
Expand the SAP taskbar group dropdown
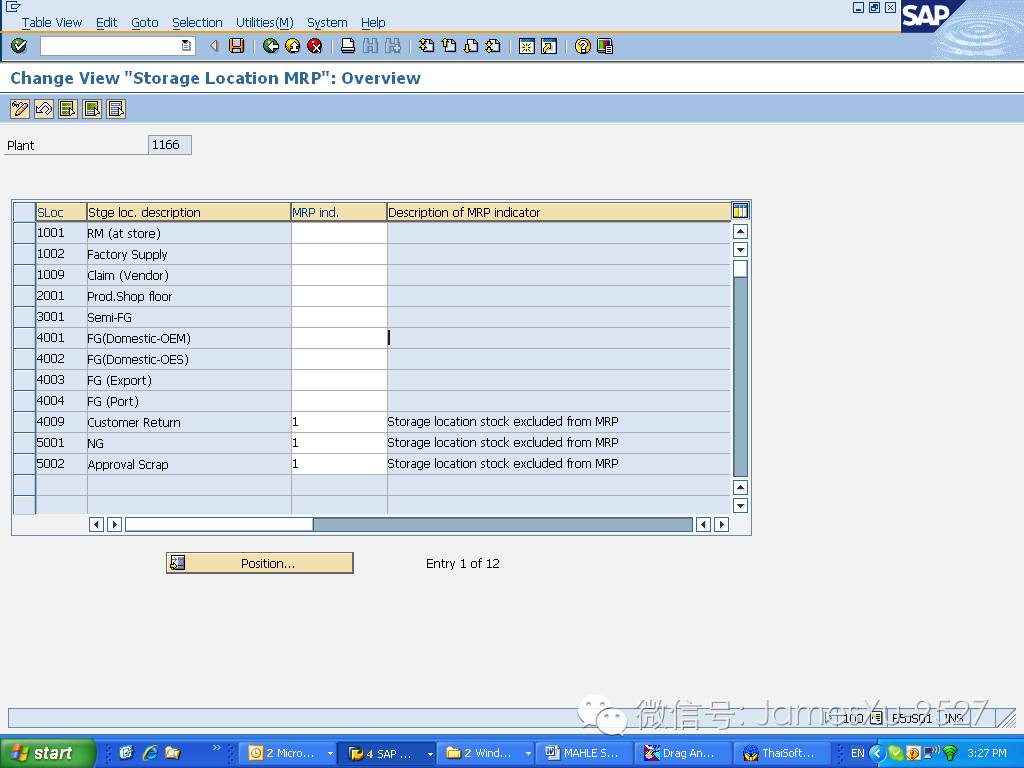(430, 754)
